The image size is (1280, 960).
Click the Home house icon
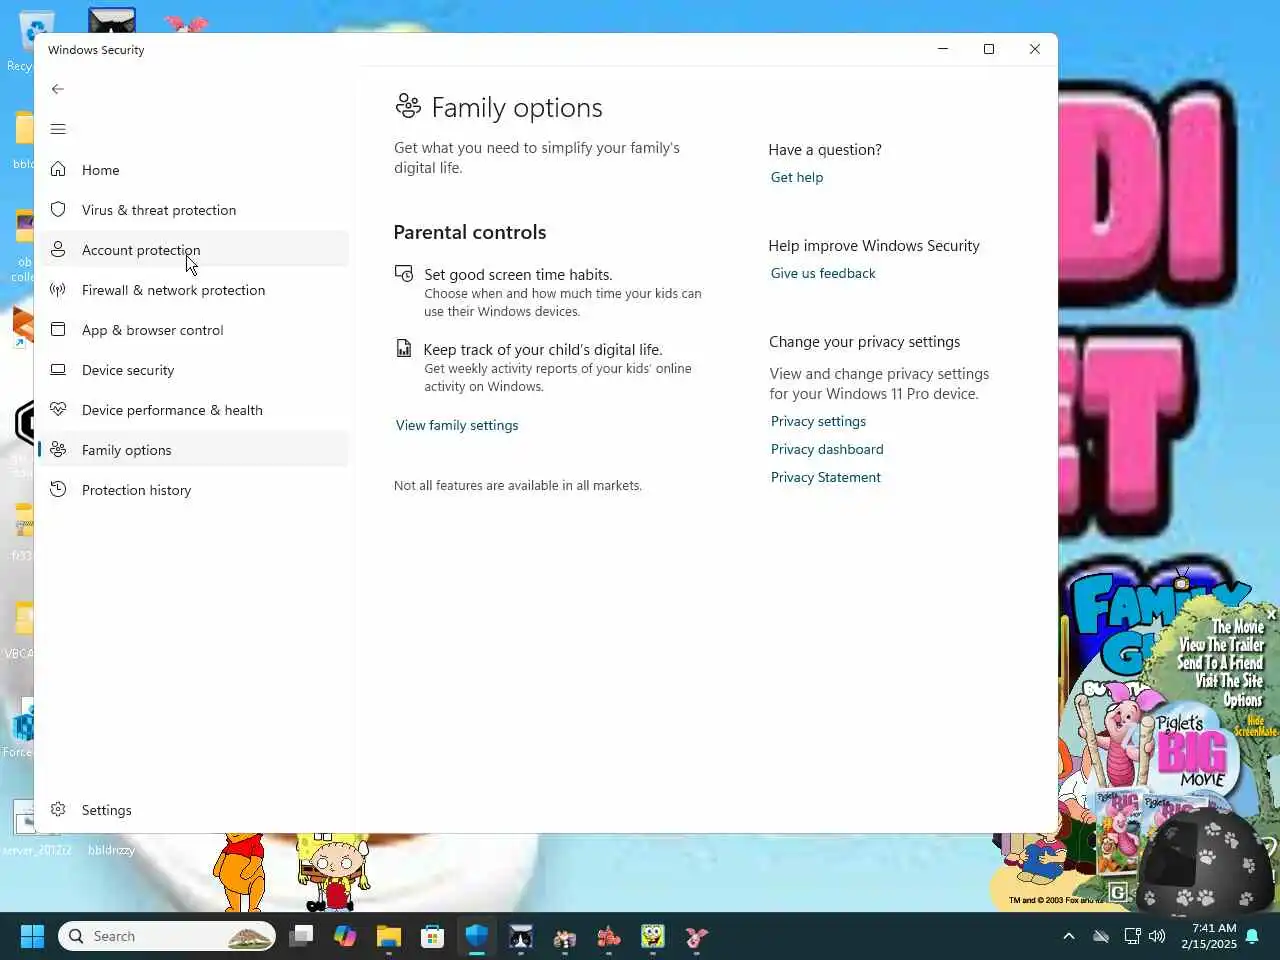58,169
